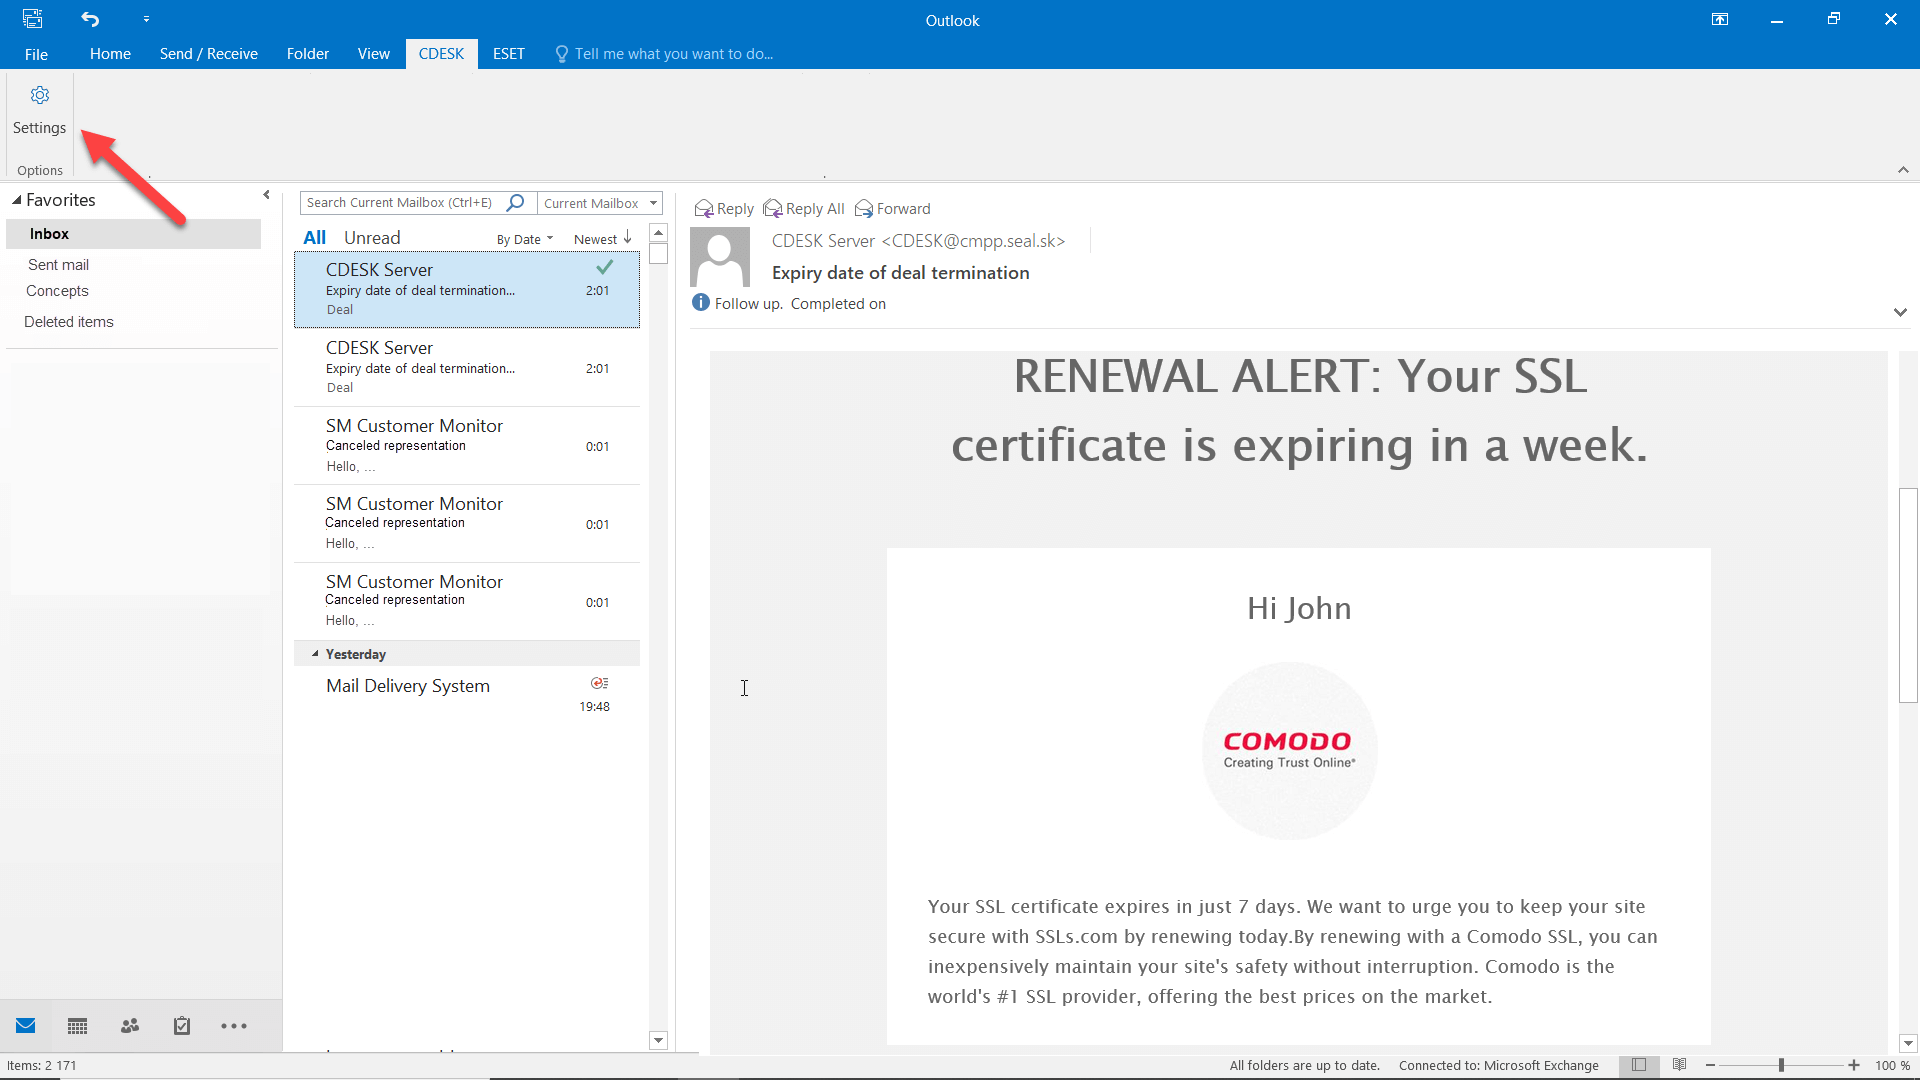
Task: Select CDESK ribbon tab
Action: click(441, 54)
